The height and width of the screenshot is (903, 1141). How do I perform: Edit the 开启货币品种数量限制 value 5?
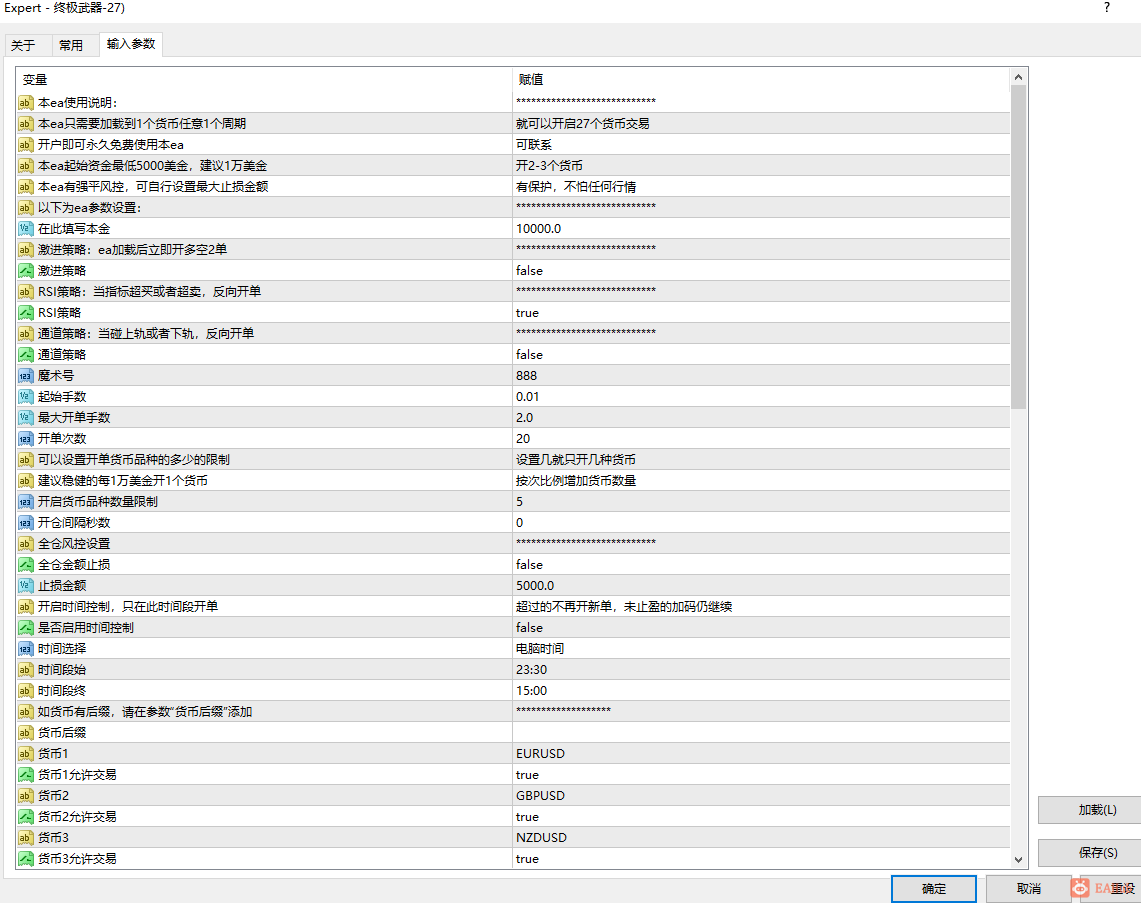pos(761,501)
